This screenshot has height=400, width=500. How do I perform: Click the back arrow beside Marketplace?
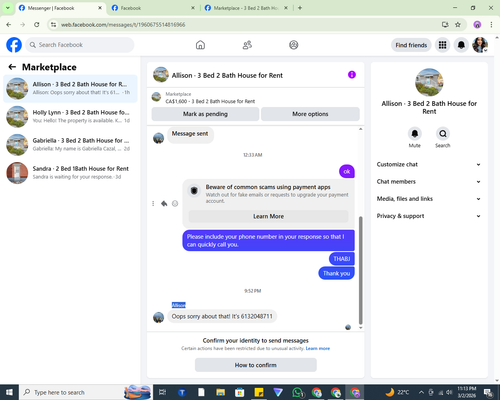click(12, 67)
